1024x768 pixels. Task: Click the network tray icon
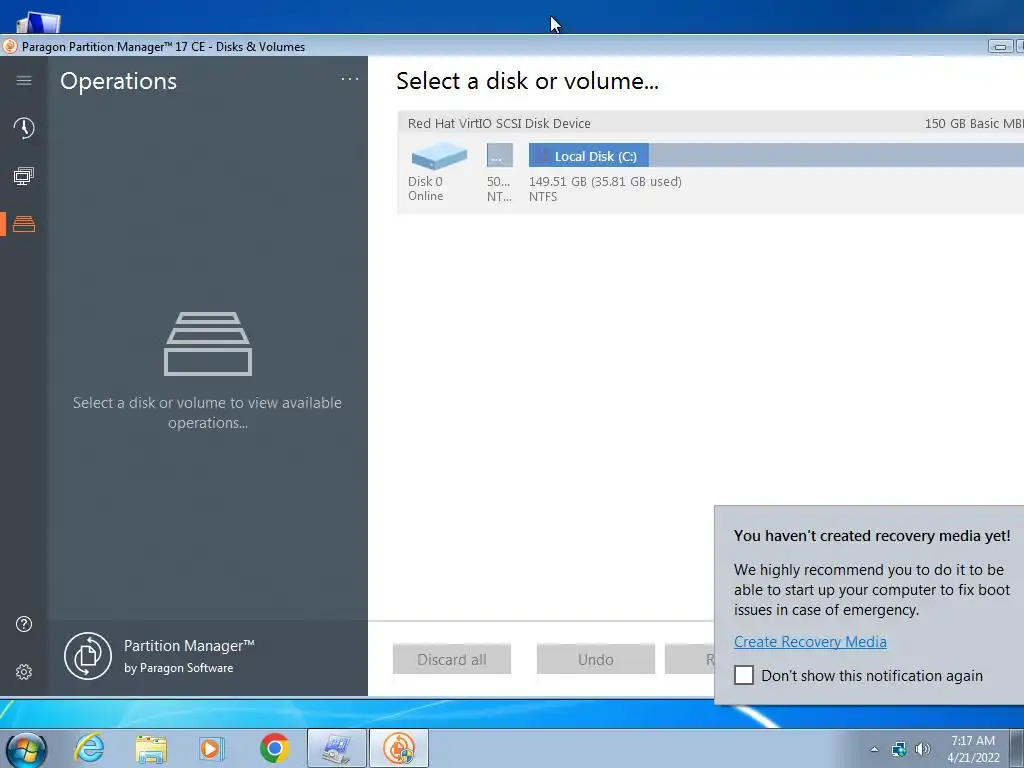click(899, 749)
